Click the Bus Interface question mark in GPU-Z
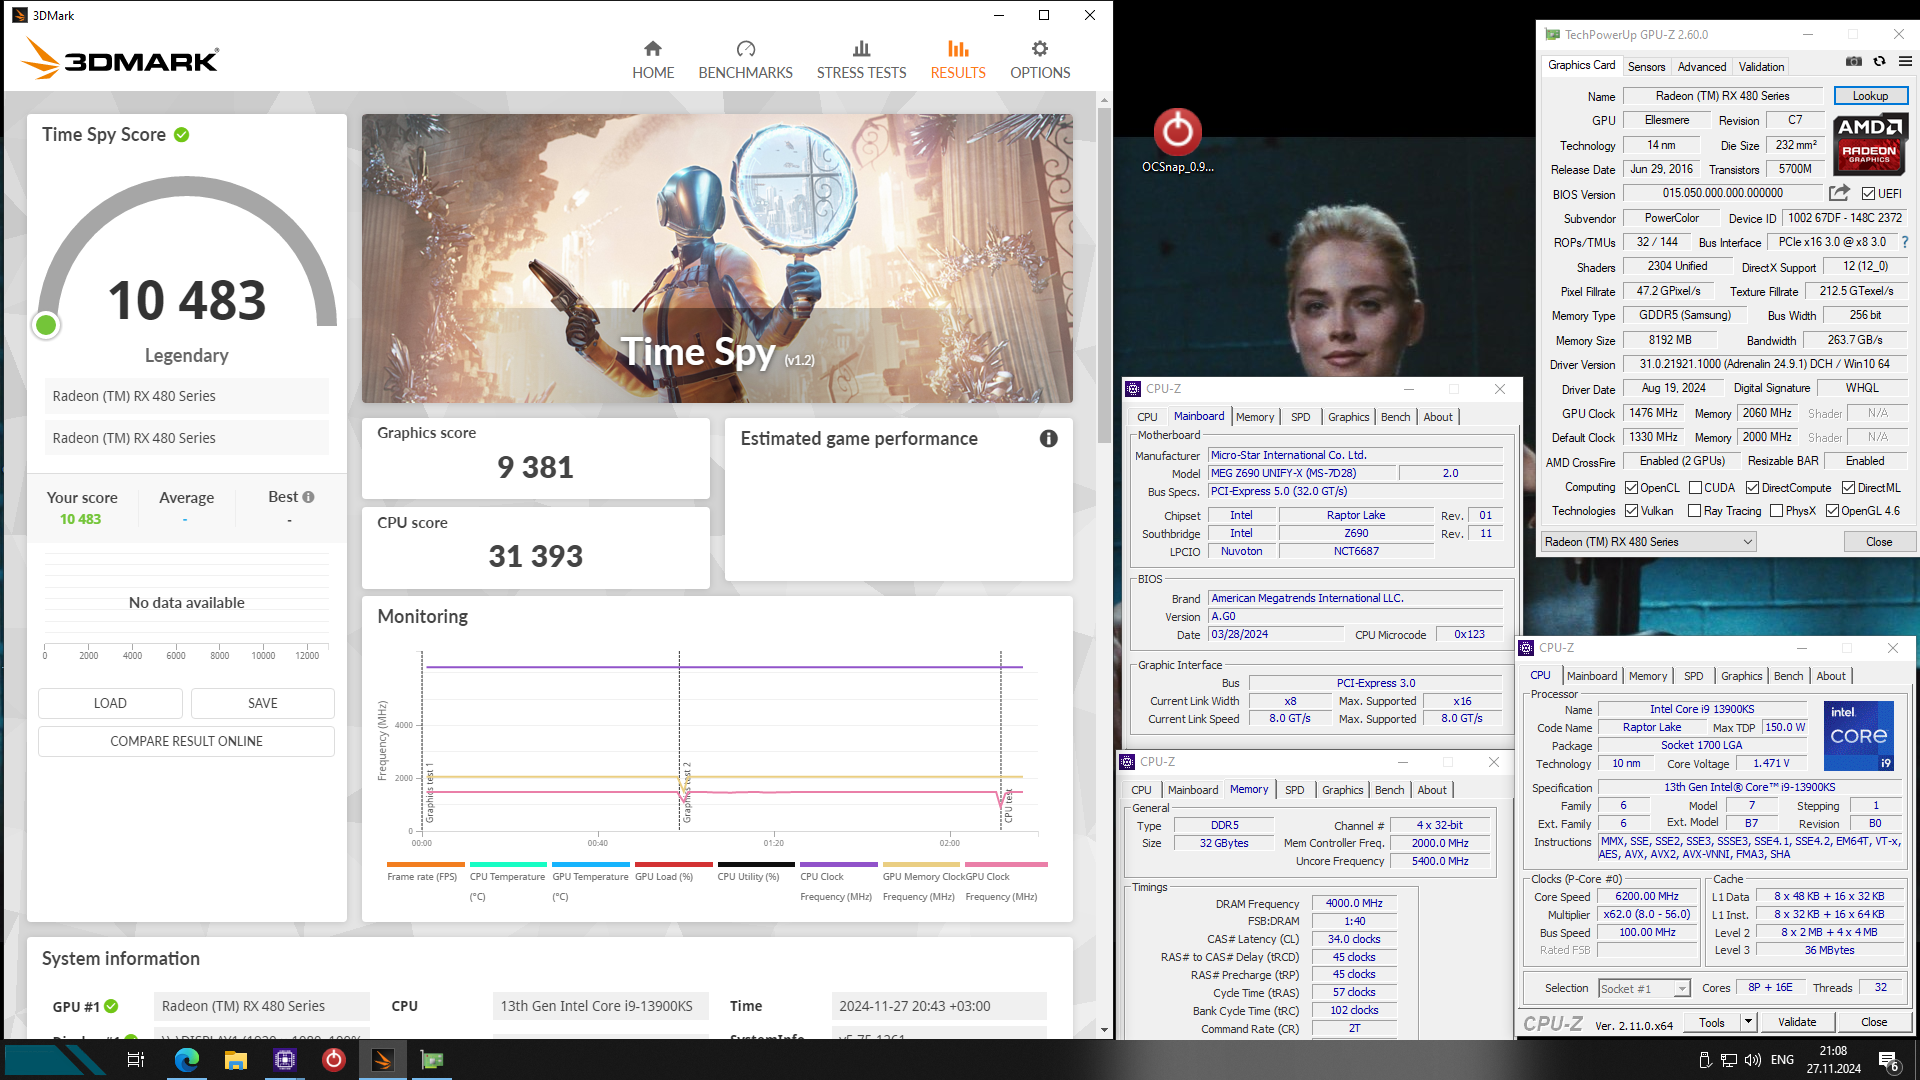The image size is (1920, 1080). (1905, 242)
